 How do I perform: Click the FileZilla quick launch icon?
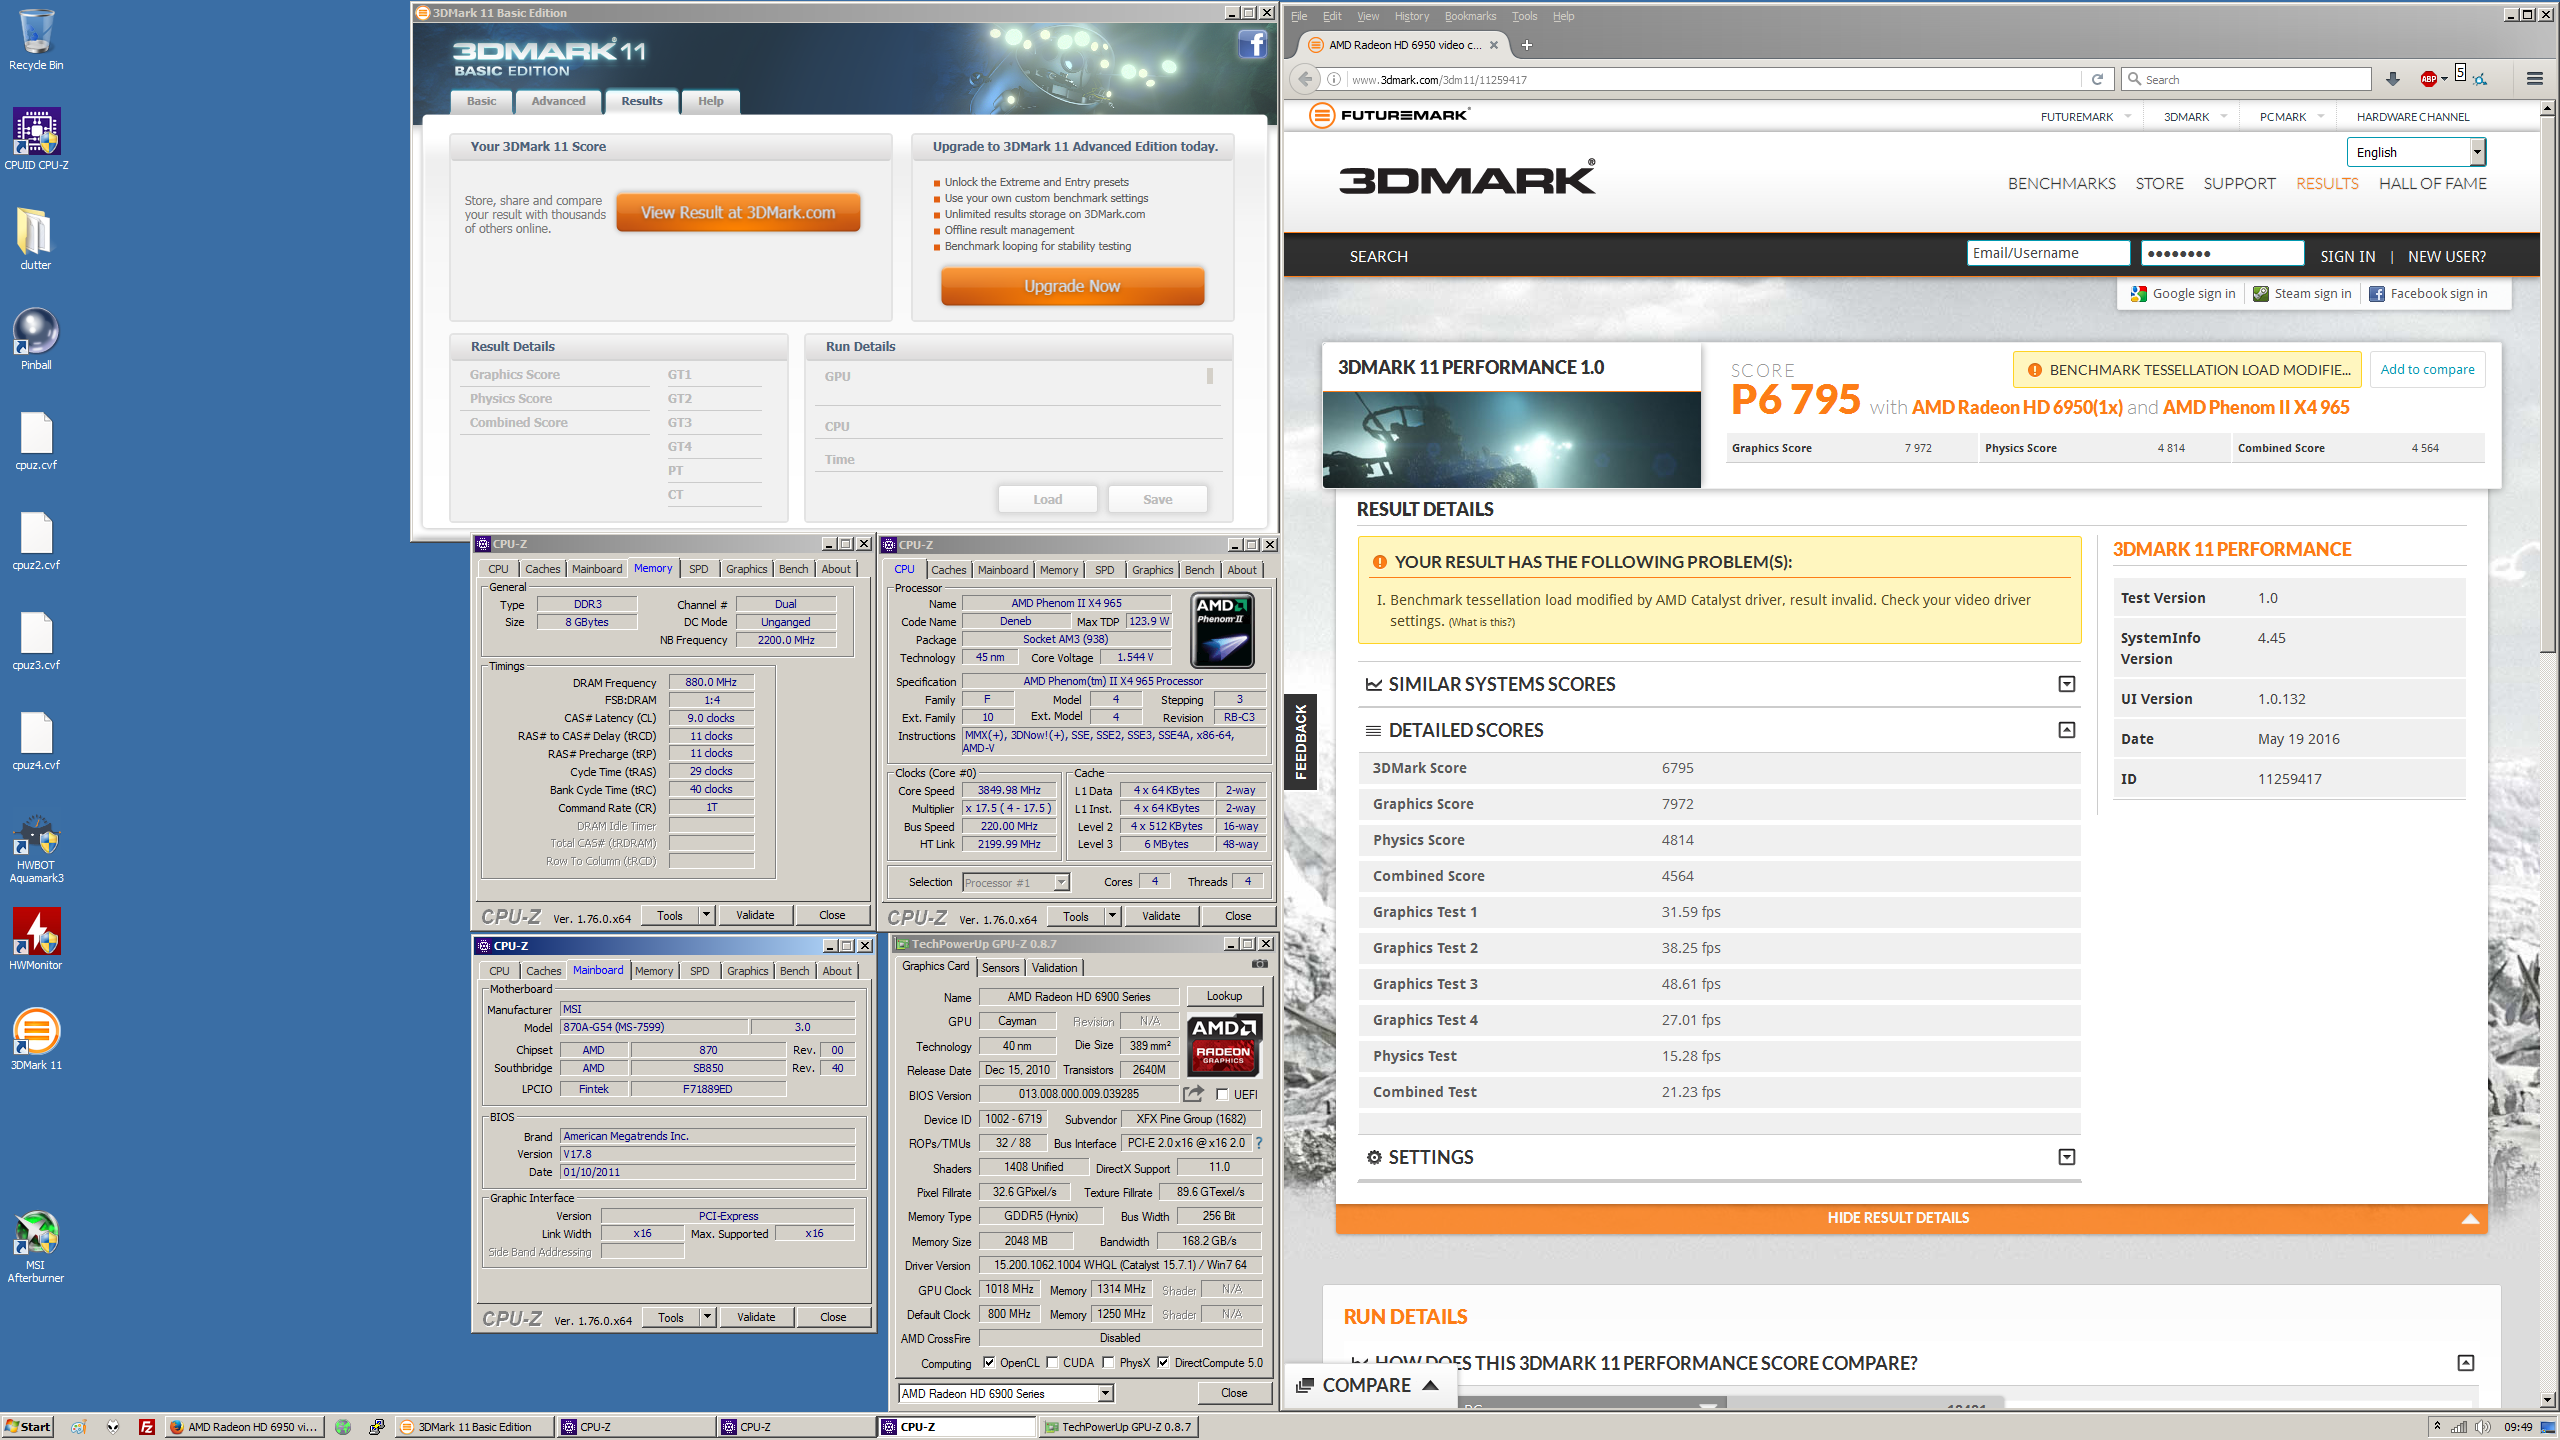pyautogui.click(x=147, y=1427)
